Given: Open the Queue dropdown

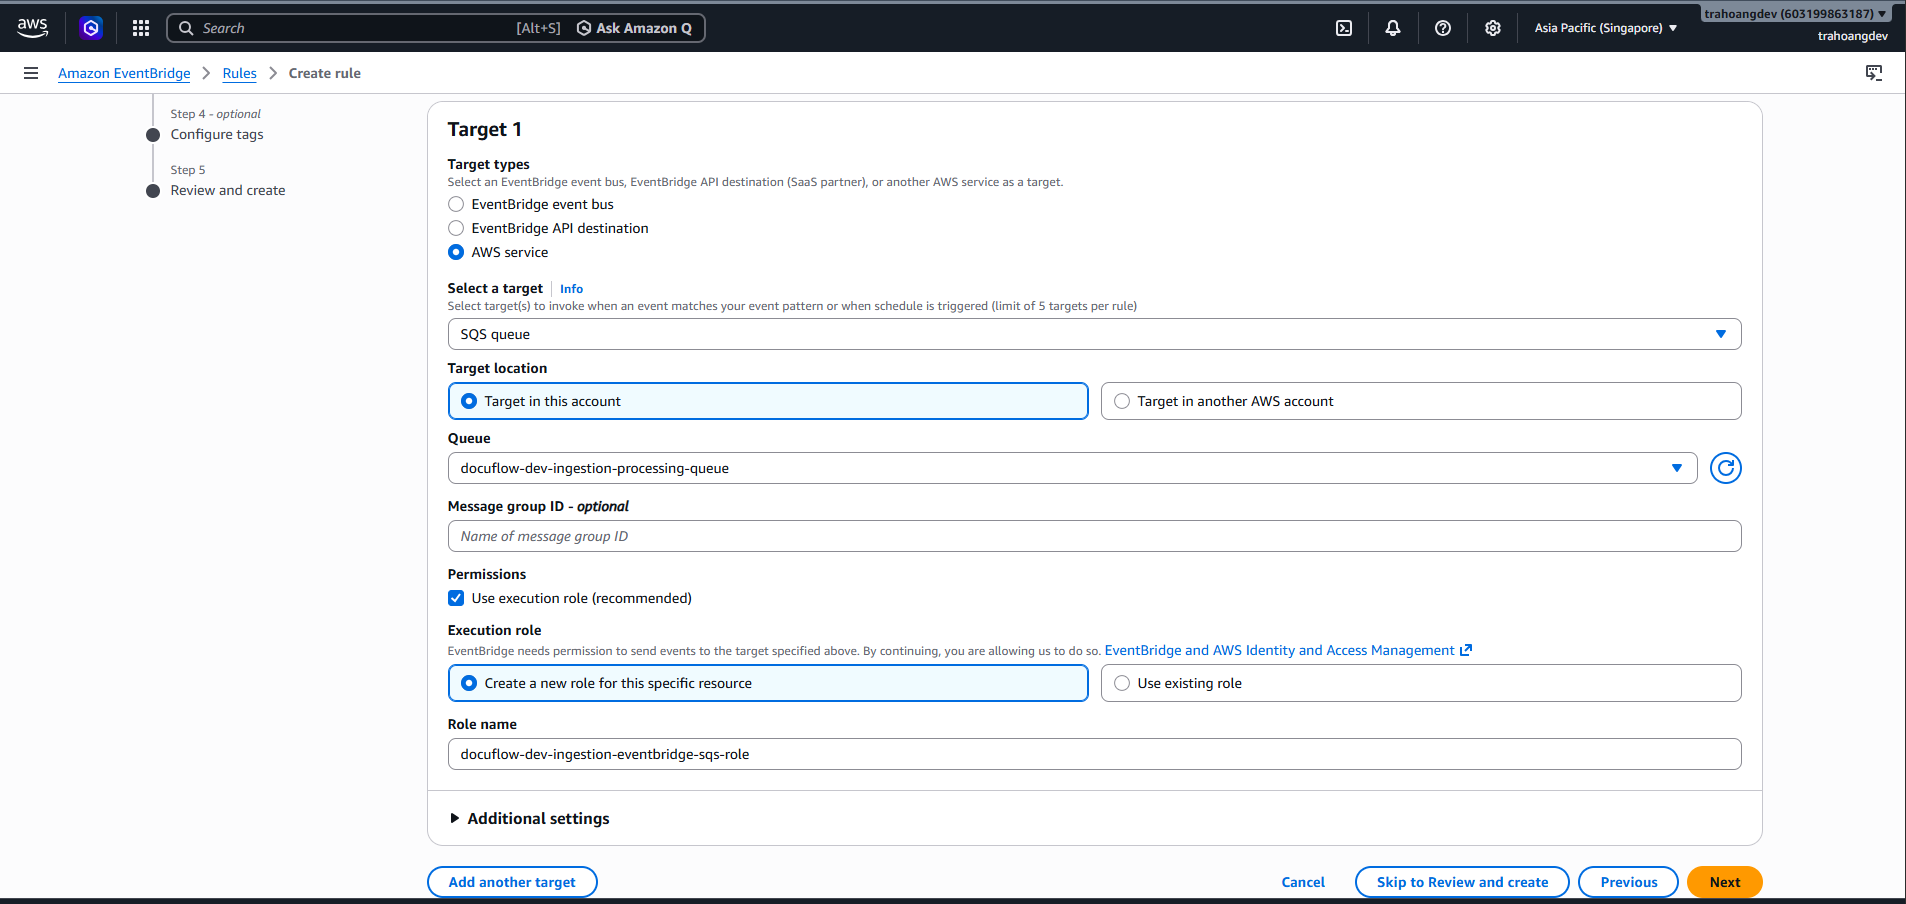Looking at the screenshot, I should (x=1072, y=468).
